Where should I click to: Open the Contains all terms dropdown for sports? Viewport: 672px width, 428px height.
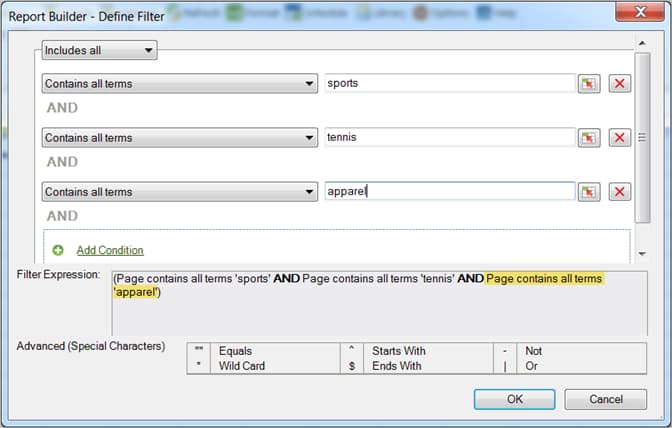(180, 84)
